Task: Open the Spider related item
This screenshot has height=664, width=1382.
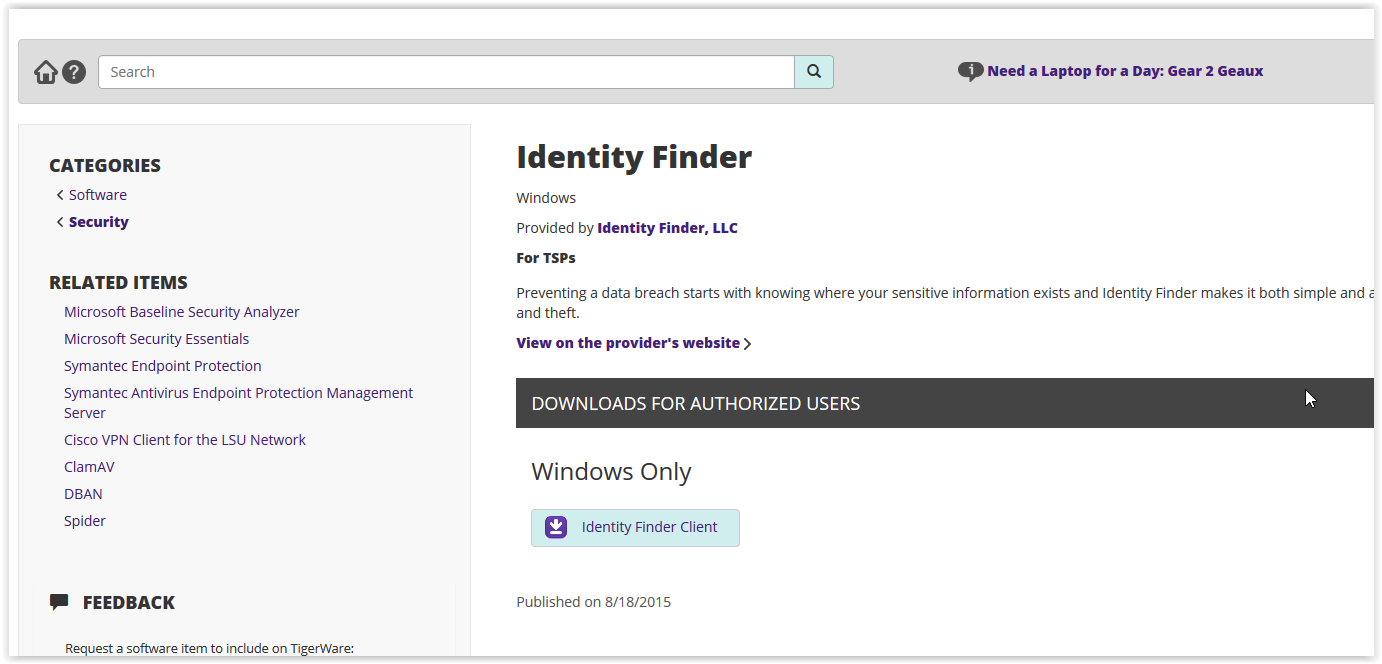Action: point(85,521)
